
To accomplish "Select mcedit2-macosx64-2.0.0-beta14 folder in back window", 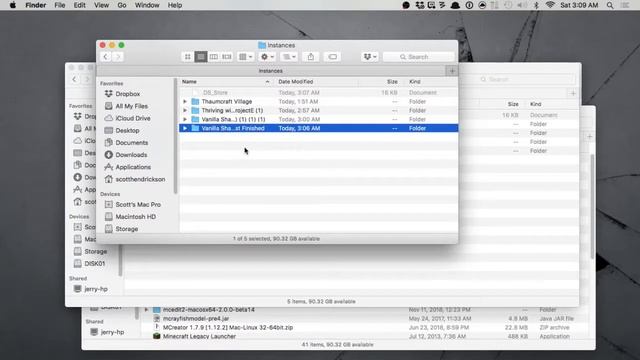I will (x=209, y=310).
